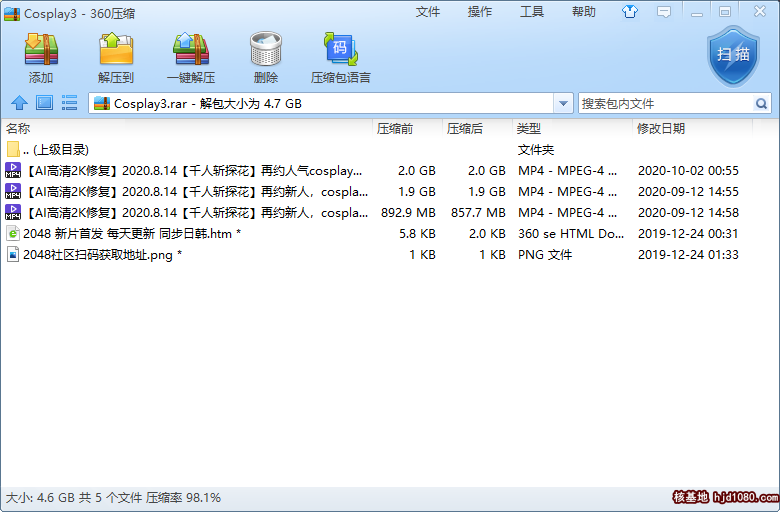Open the 文件 menu

[428, 12]
